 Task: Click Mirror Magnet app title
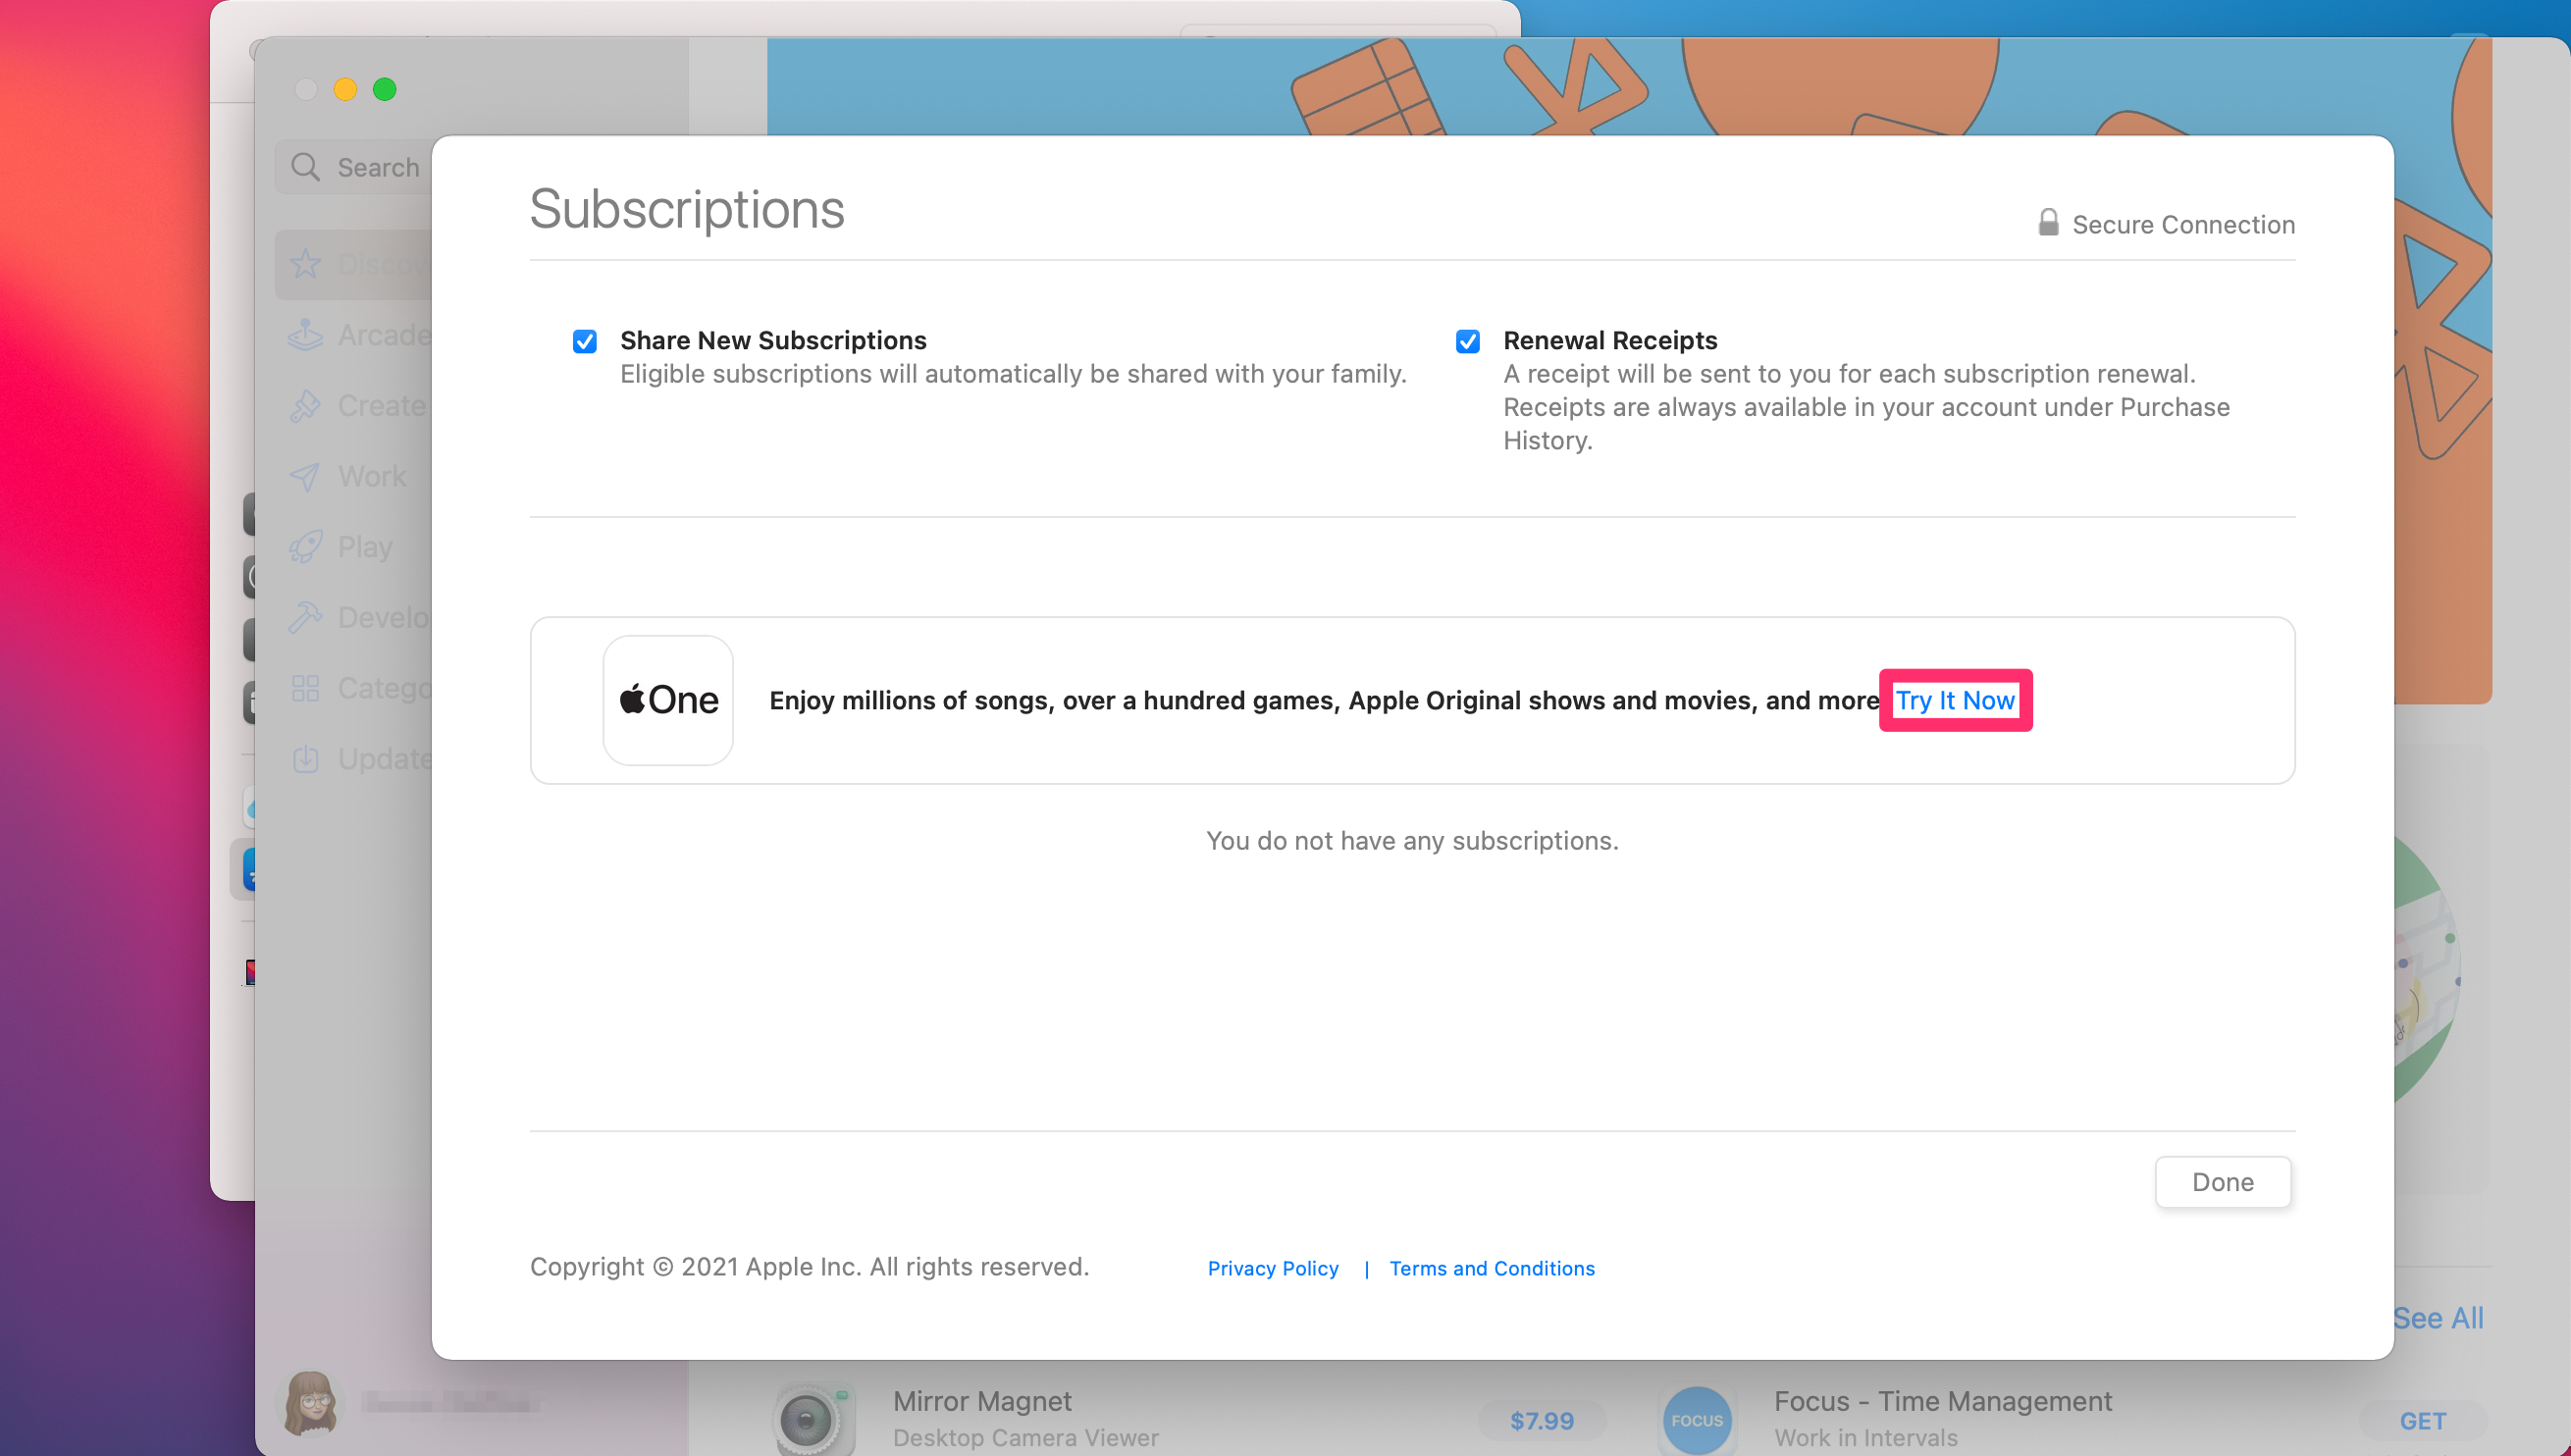tap(982, 1401)
